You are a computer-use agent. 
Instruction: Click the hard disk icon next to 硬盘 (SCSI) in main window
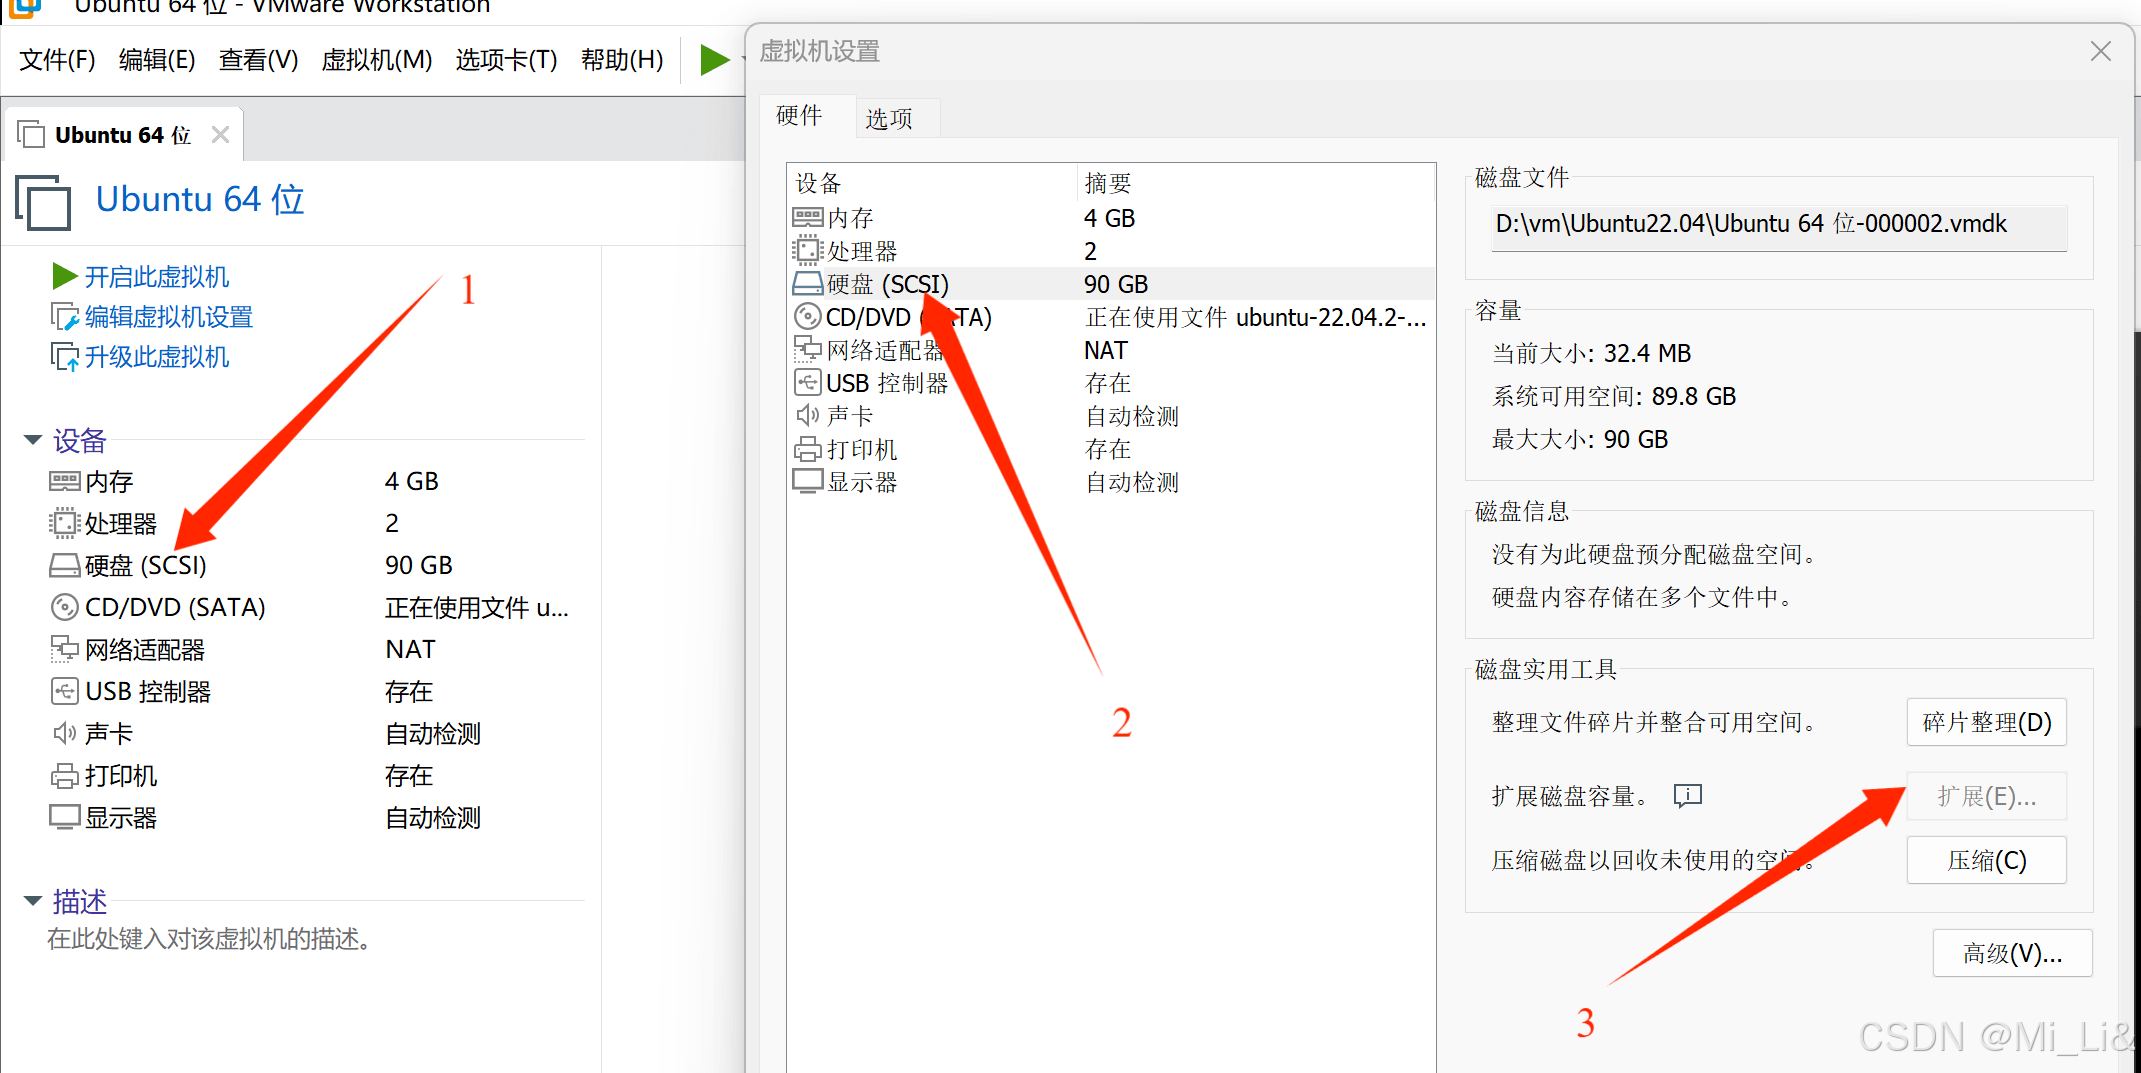(64, 566)
